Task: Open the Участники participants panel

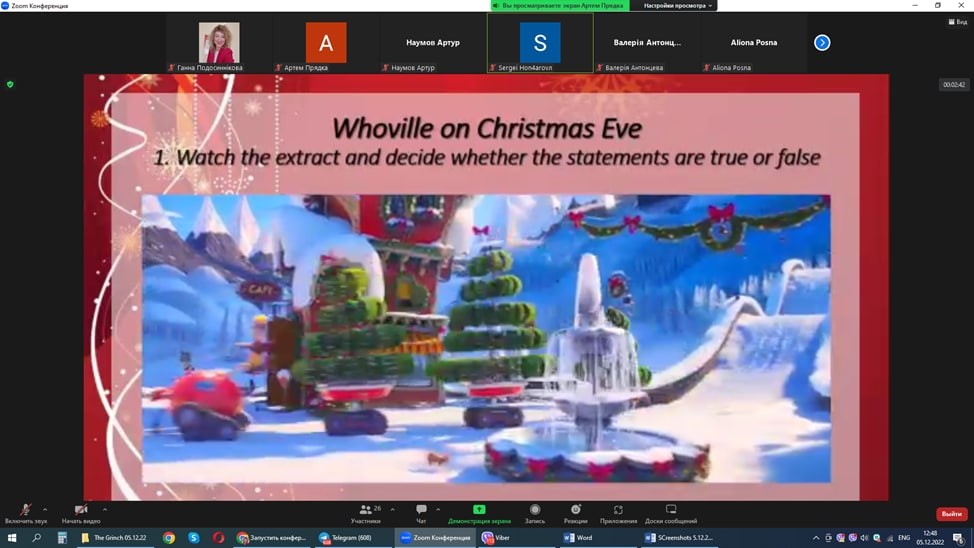Action: click(366, 511)
